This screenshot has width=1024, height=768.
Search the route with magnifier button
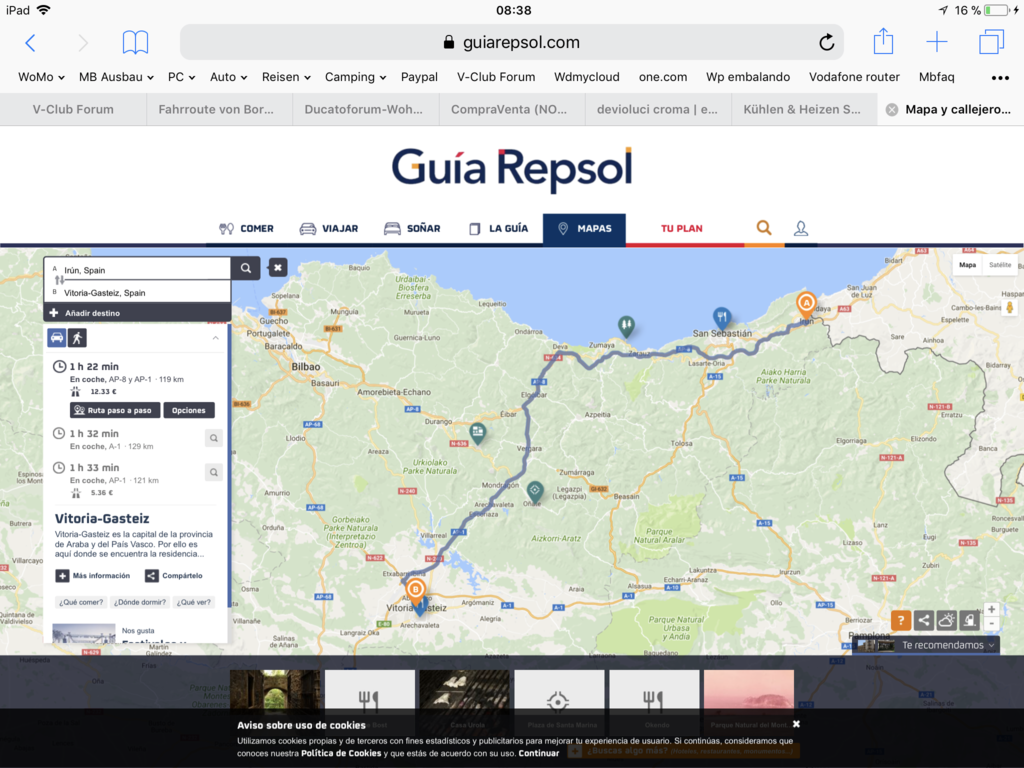point(246,268)
